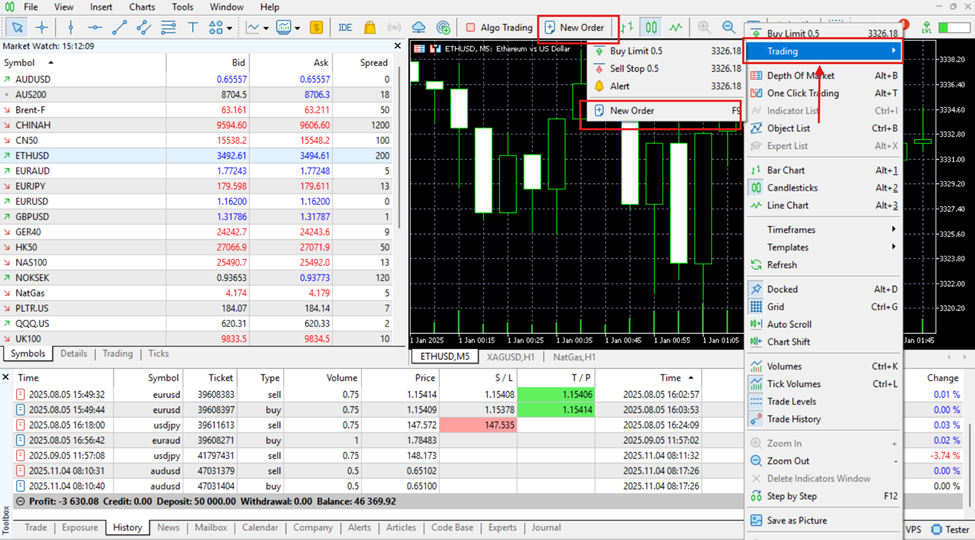975x540 pixels.
Task: Click the New Order toolbar button
Action: [574, 27]
